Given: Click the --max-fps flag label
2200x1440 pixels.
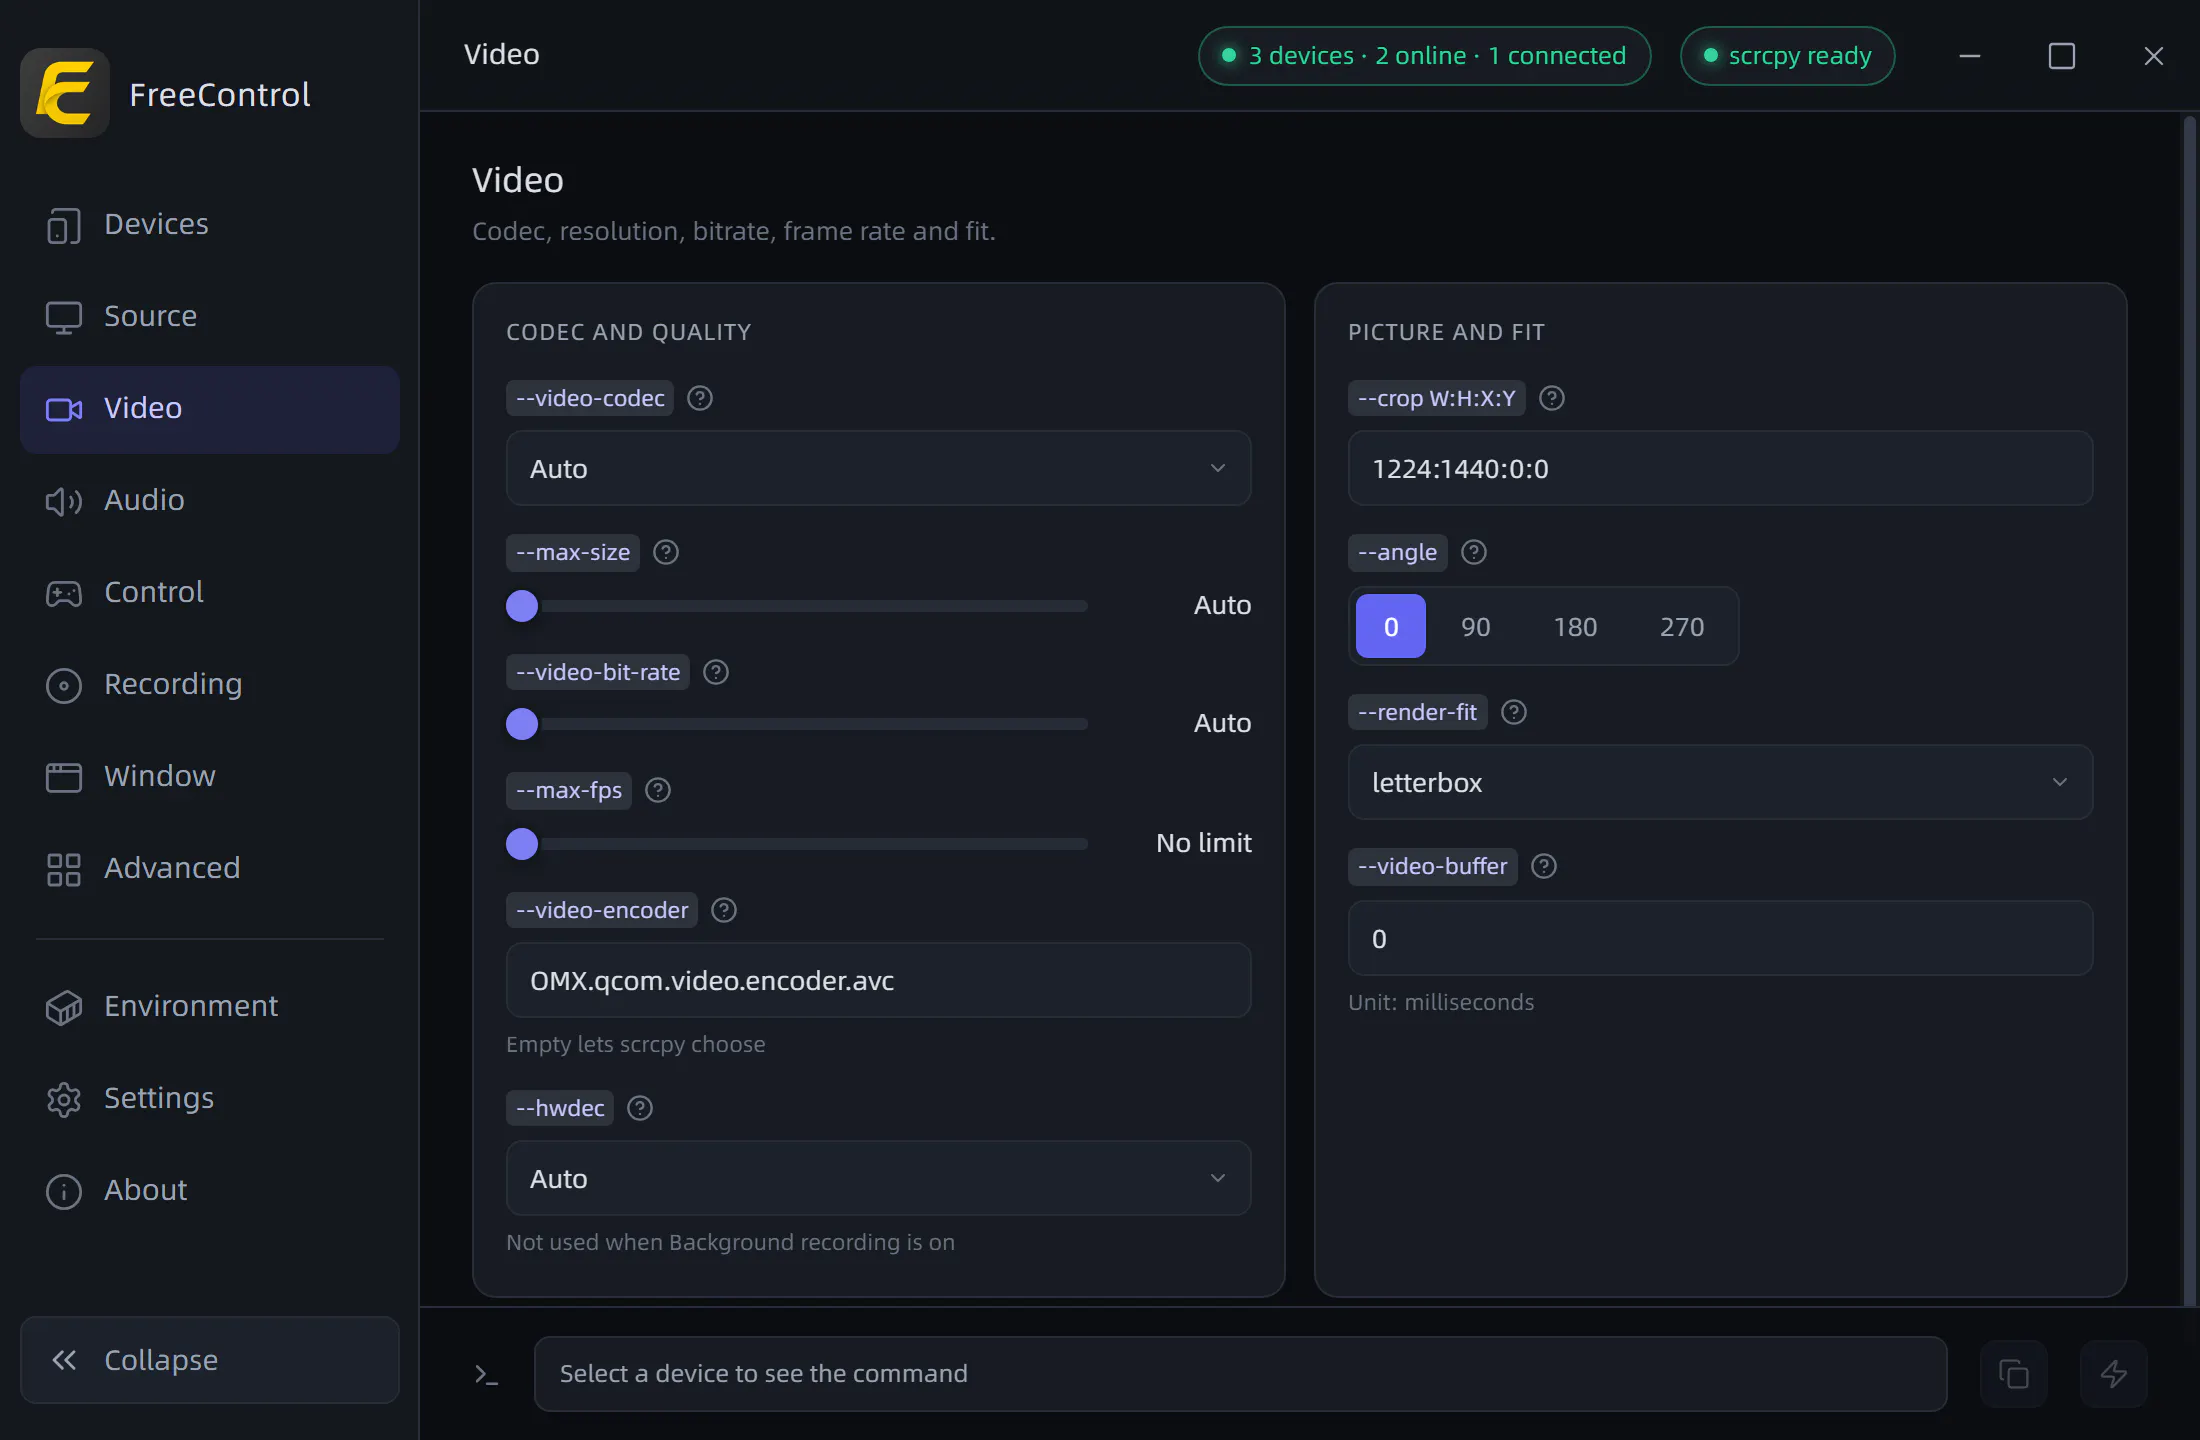Looking at the screenshot, I should point(569,790).
